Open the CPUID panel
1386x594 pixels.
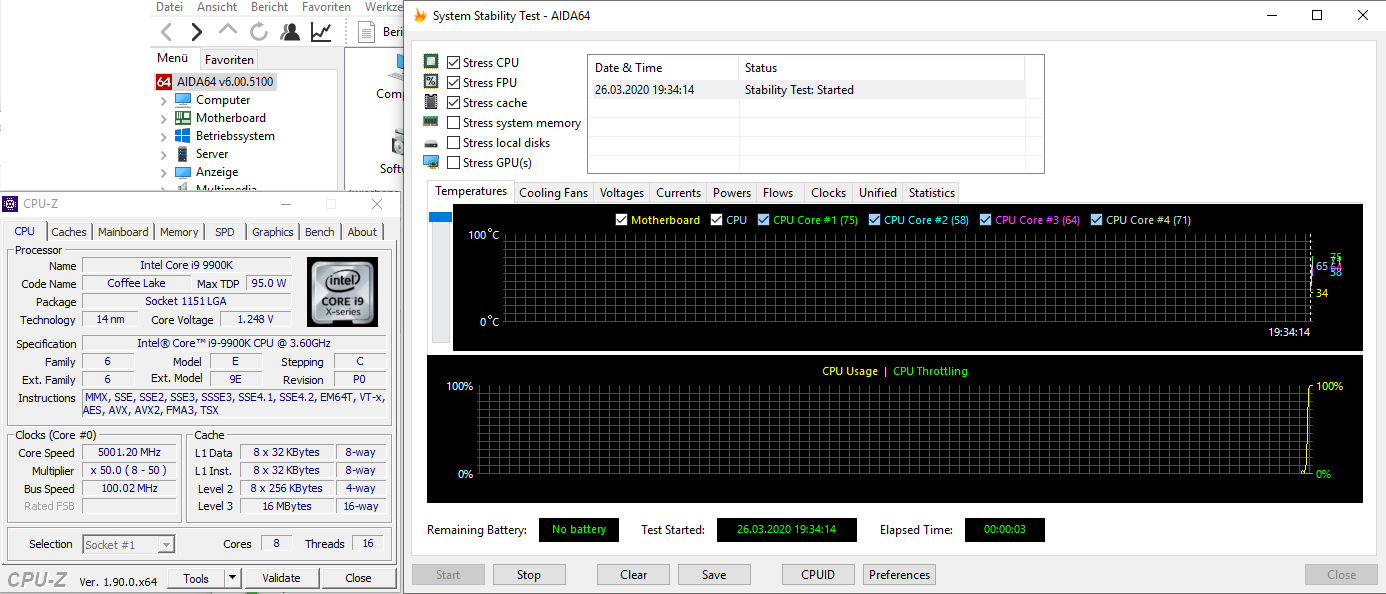tap(819, 575)
